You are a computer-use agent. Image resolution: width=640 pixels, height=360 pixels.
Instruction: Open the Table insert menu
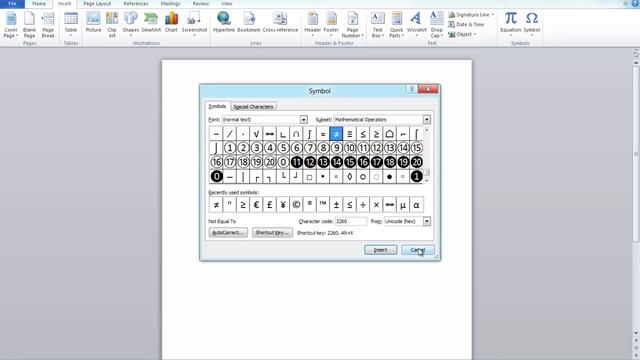71,24
